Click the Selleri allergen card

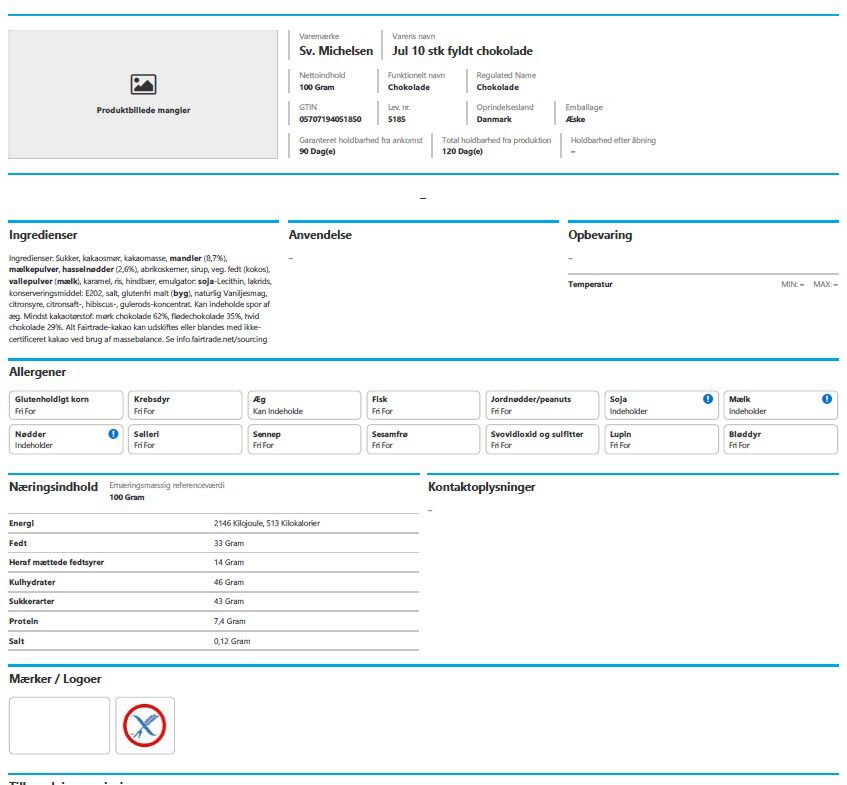185,440
